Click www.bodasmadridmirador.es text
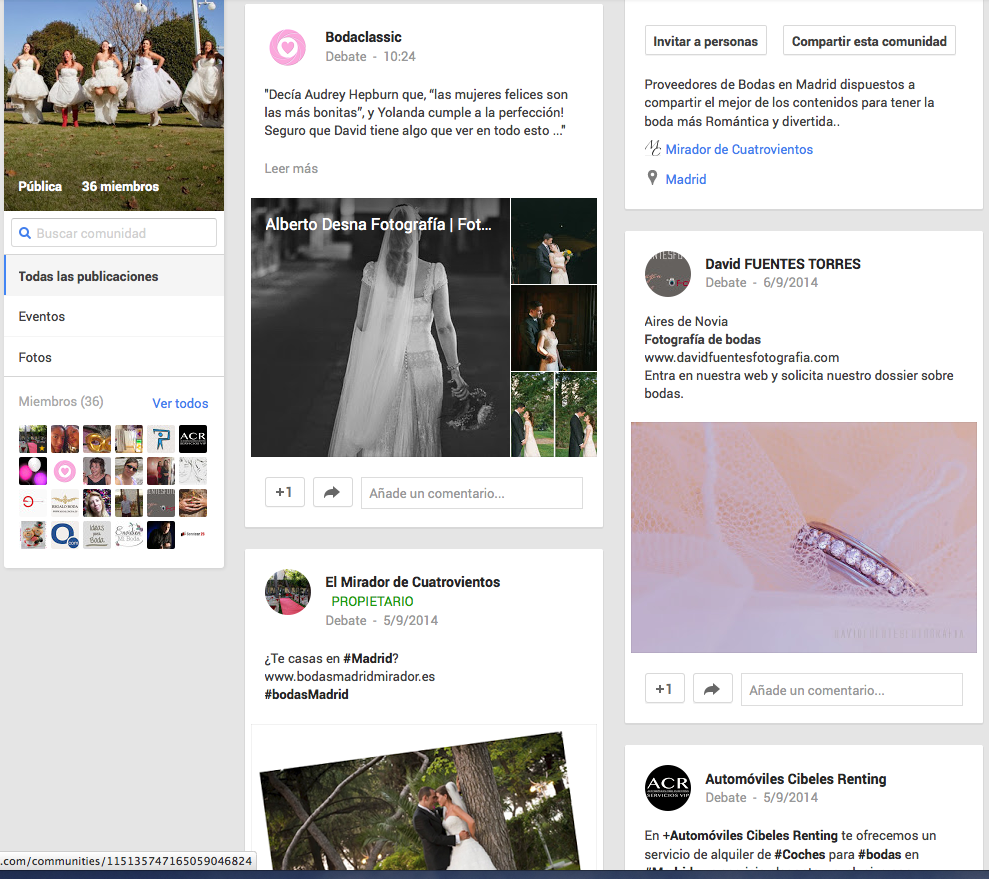Screen dimensions: 989x879 pyautogui.click(x=349, y=676)
